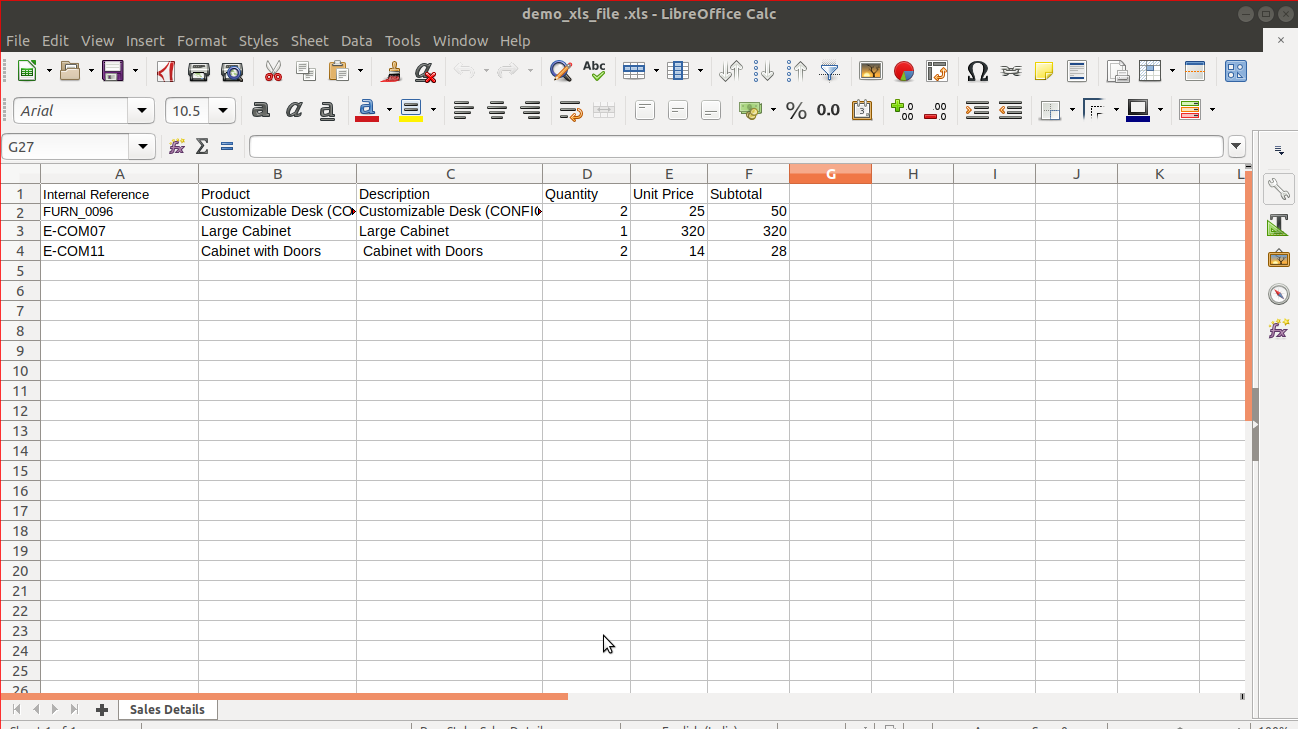
Task: Toggle Wrap Text
Action: tap(571, 110)
